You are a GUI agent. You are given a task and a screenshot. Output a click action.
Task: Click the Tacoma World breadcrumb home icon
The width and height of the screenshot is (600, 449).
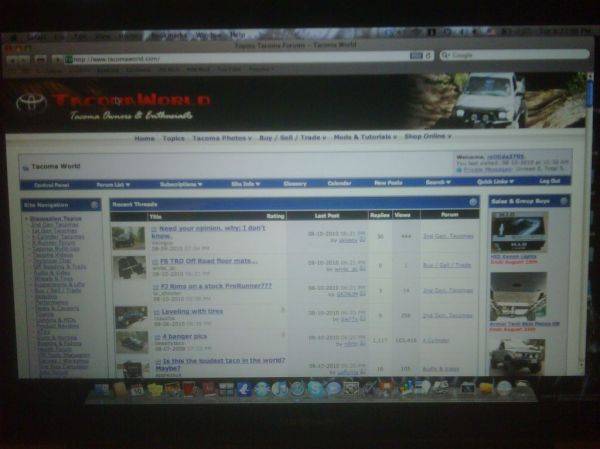point(26,168)
